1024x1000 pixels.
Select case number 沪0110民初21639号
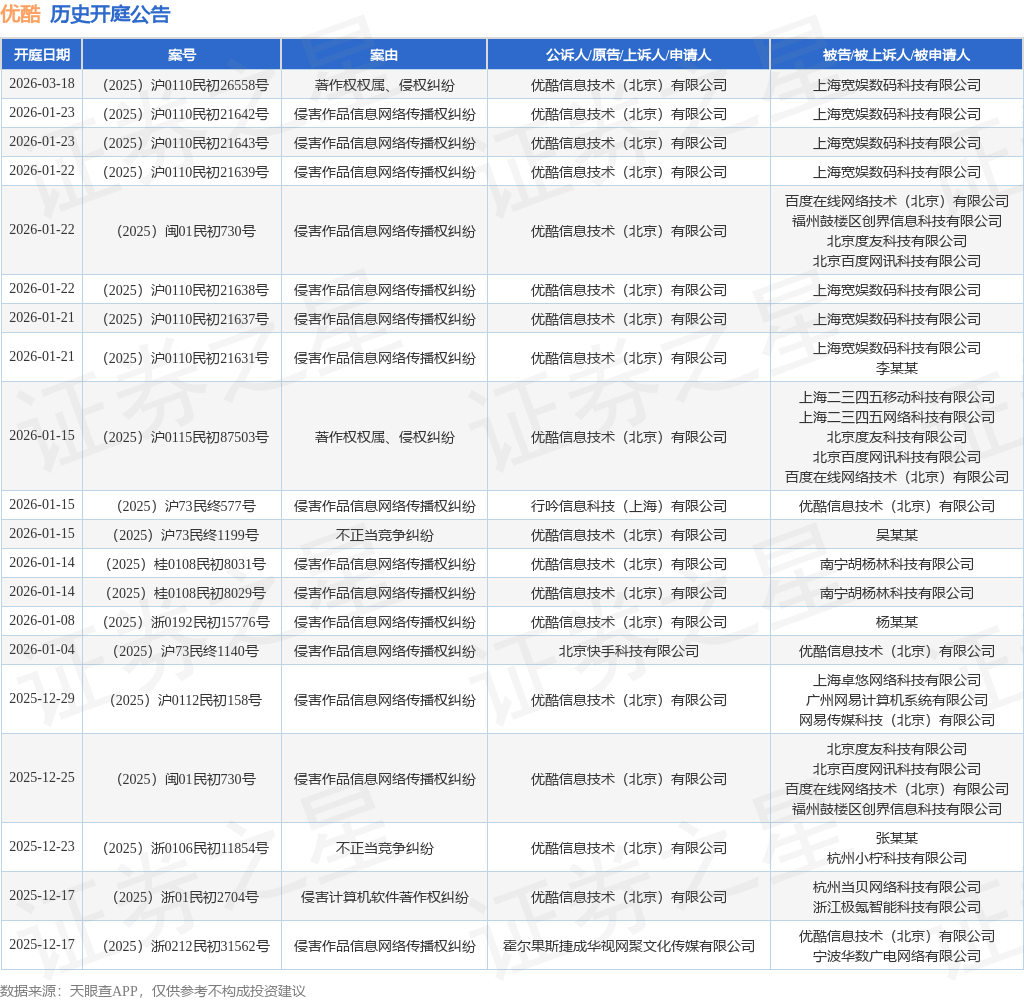185,172
